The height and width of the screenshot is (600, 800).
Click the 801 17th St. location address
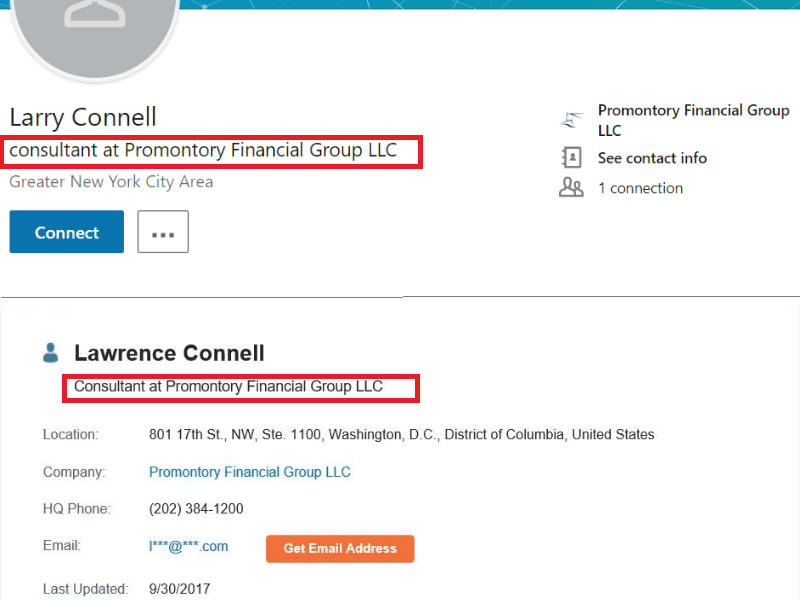pyautogui.click(x=401, y=435)
